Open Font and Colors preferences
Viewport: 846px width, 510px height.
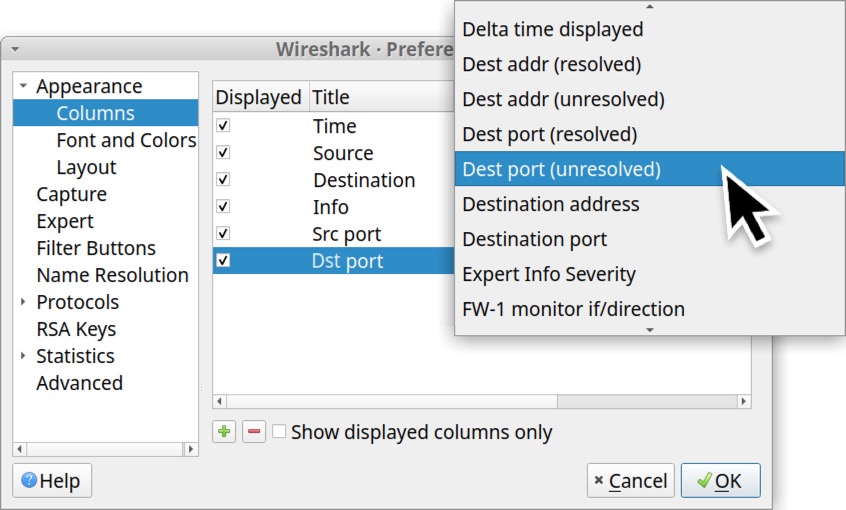126,140
